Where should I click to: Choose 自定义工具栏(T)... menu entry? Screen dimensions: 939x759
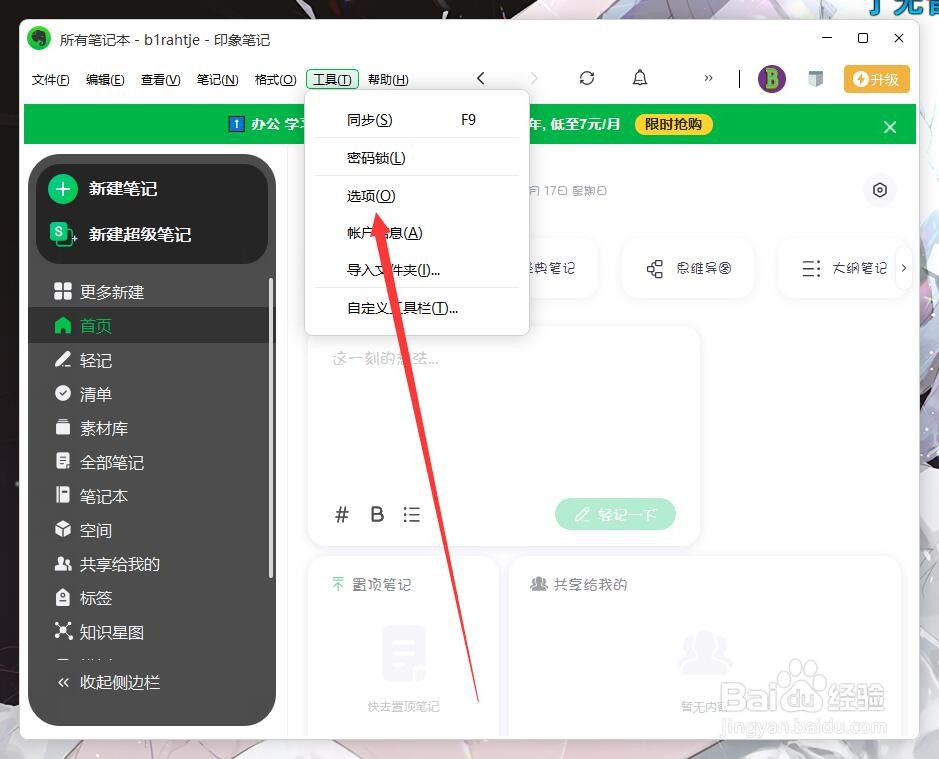417,309
